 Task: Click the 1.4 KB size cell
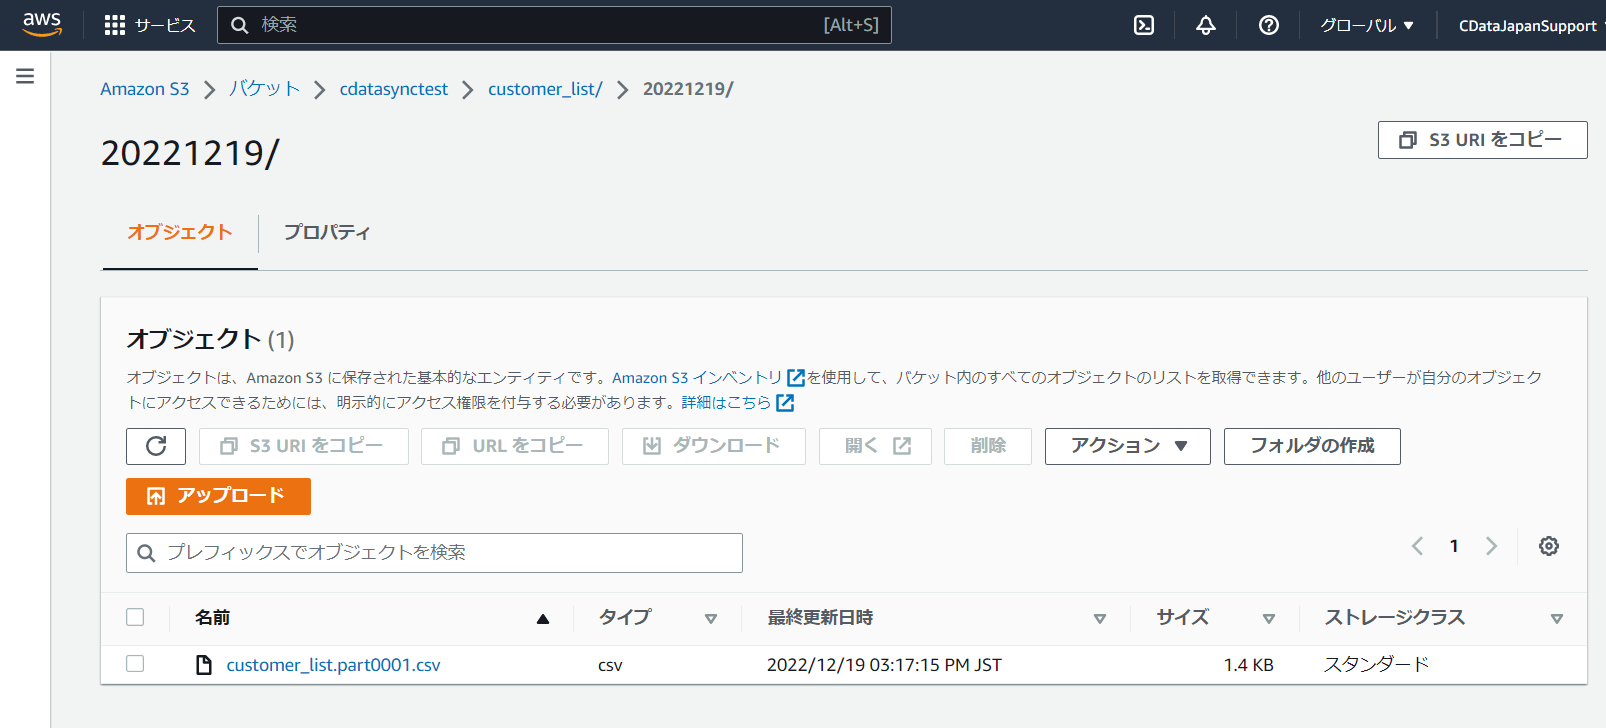tap(1248, 665)
